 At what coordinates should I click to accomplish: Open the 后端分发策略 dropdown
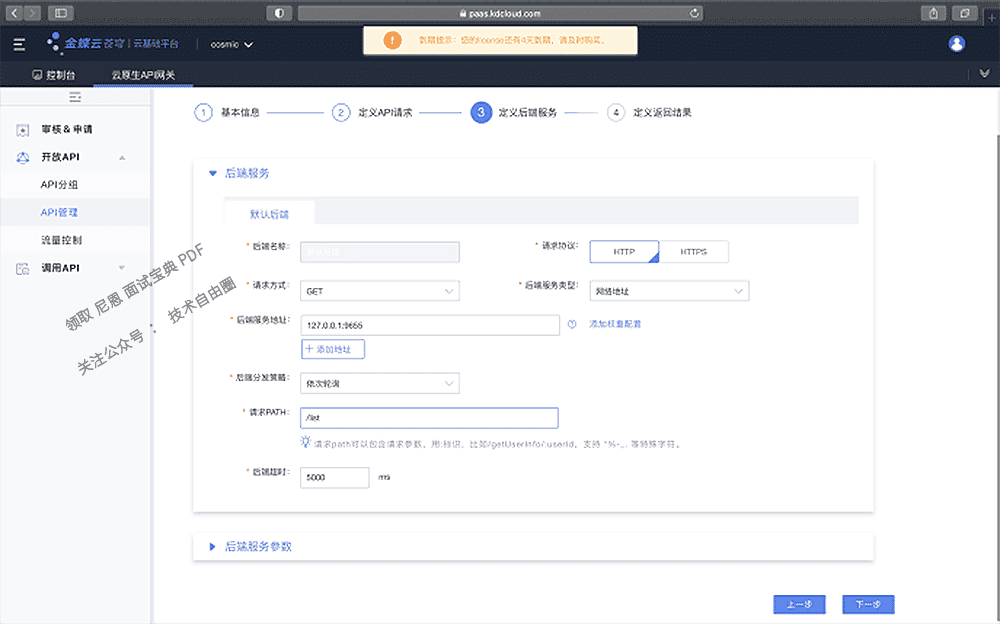click(379, 383)
